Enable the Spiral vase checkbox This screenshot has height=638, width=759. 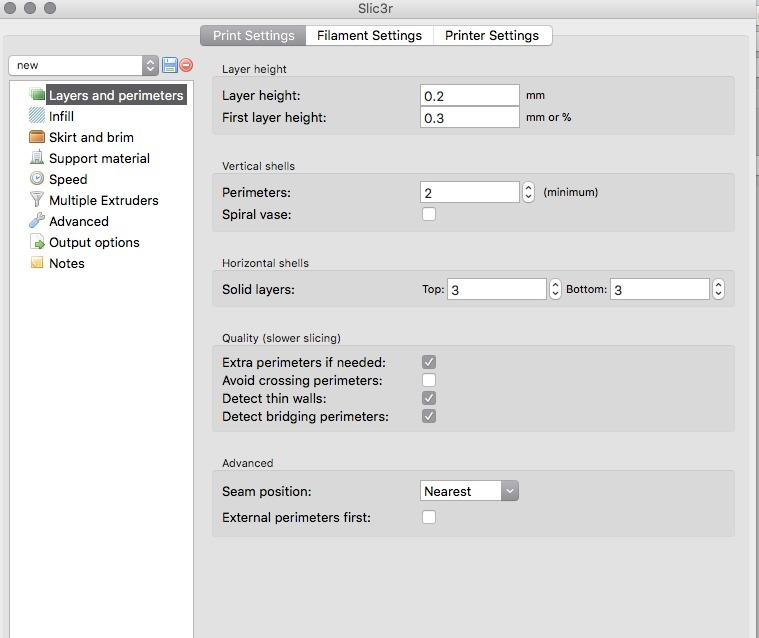429,214
